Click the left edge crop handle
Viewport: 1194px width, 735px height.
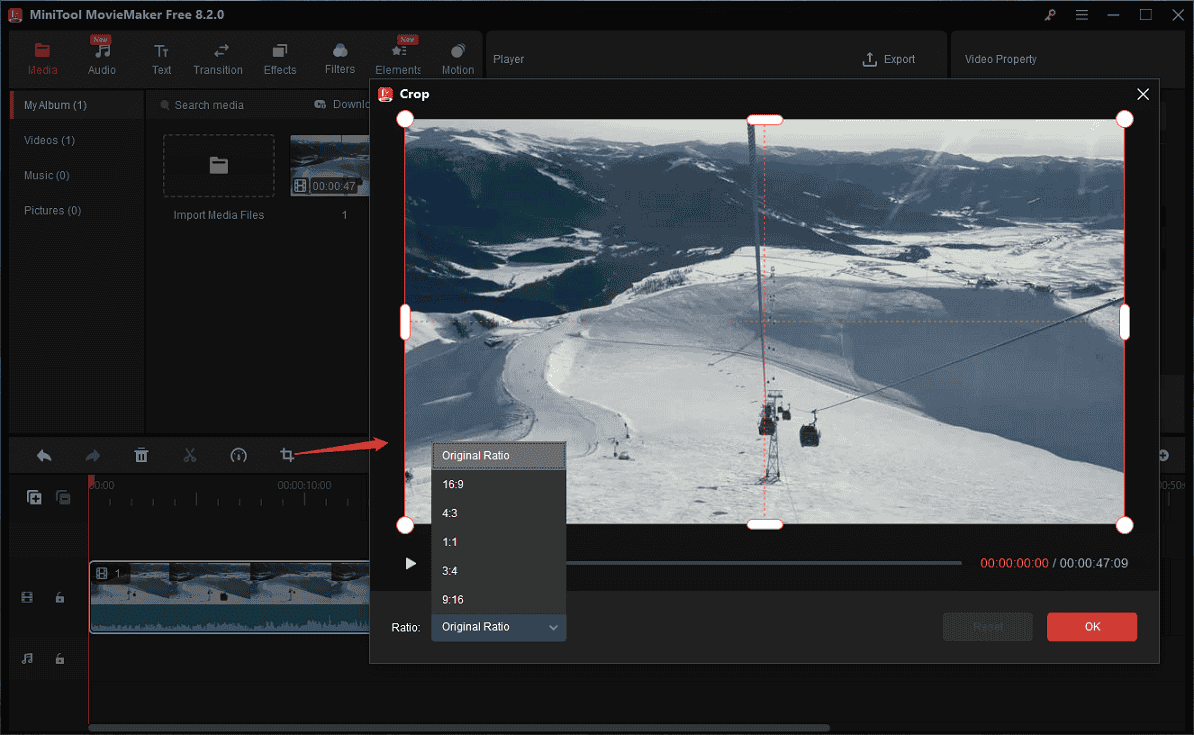tap(405, 322)
